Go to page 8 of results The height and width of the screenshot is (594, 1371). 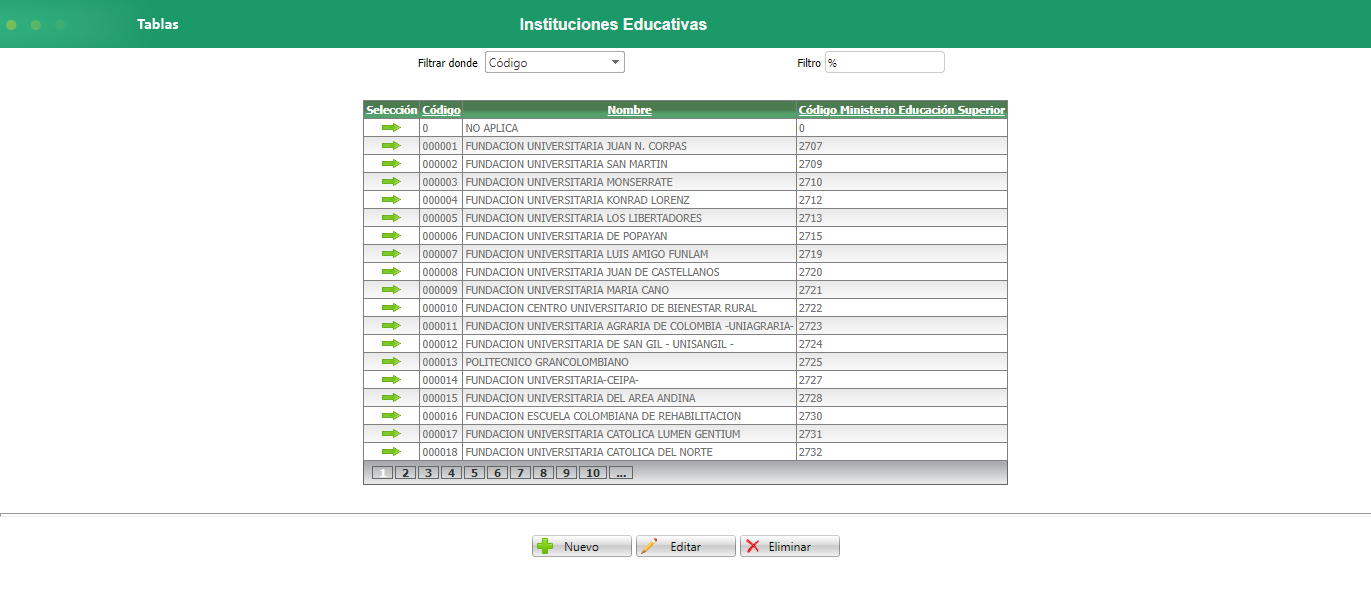tap(543, 473)
